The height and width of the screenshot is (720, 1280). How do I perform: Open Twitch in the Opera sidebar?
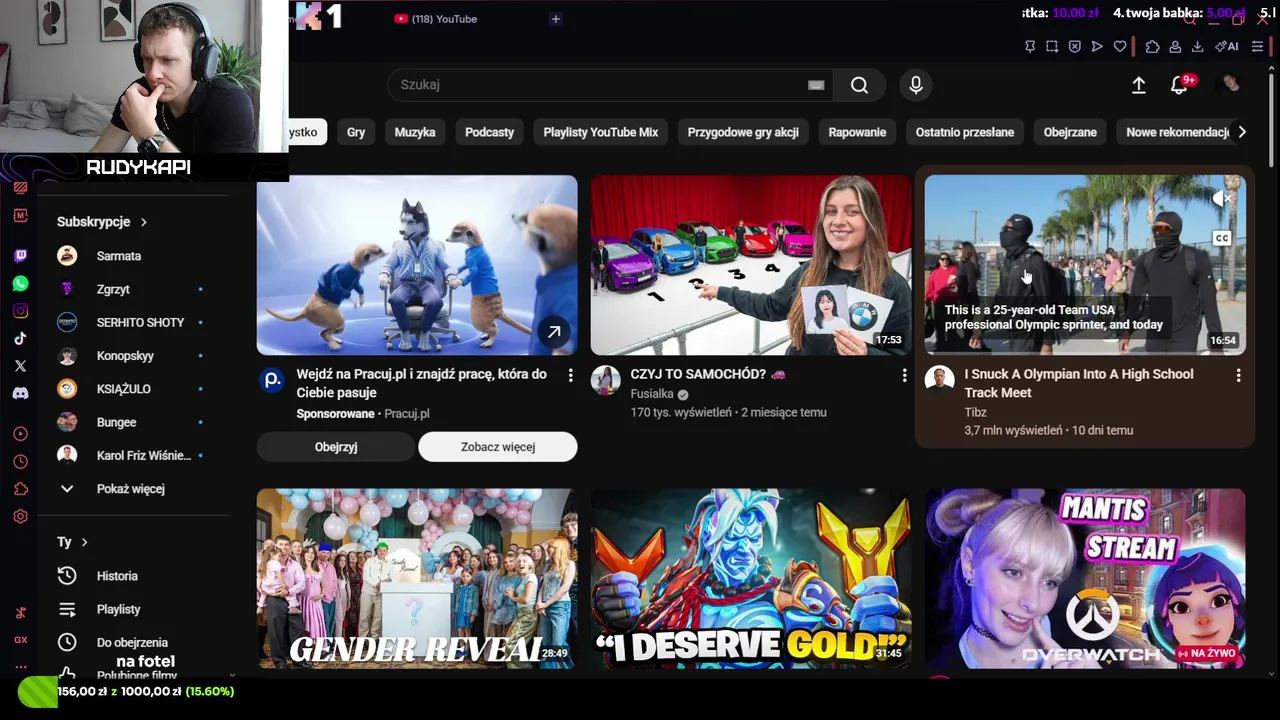point(20,256)
